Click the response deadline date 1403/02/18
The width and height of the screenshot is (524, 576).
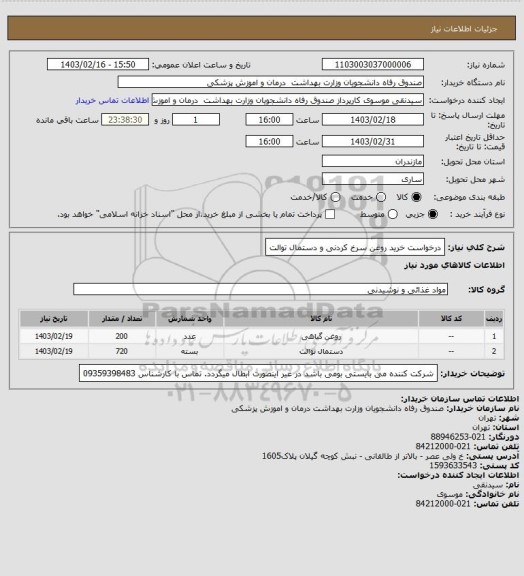click(373, 120)
